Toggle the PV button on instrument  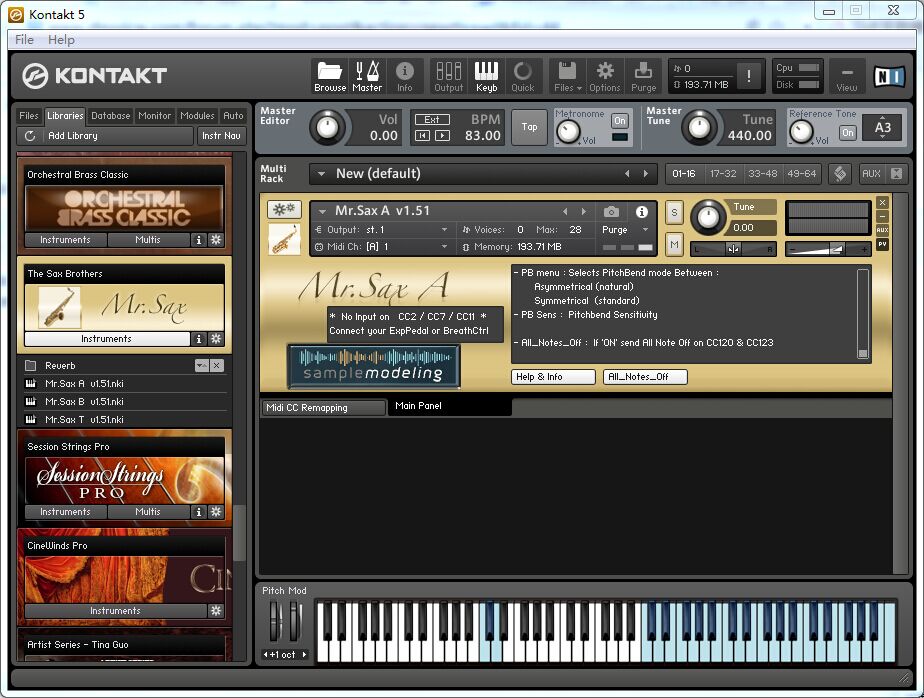point(882,244)
